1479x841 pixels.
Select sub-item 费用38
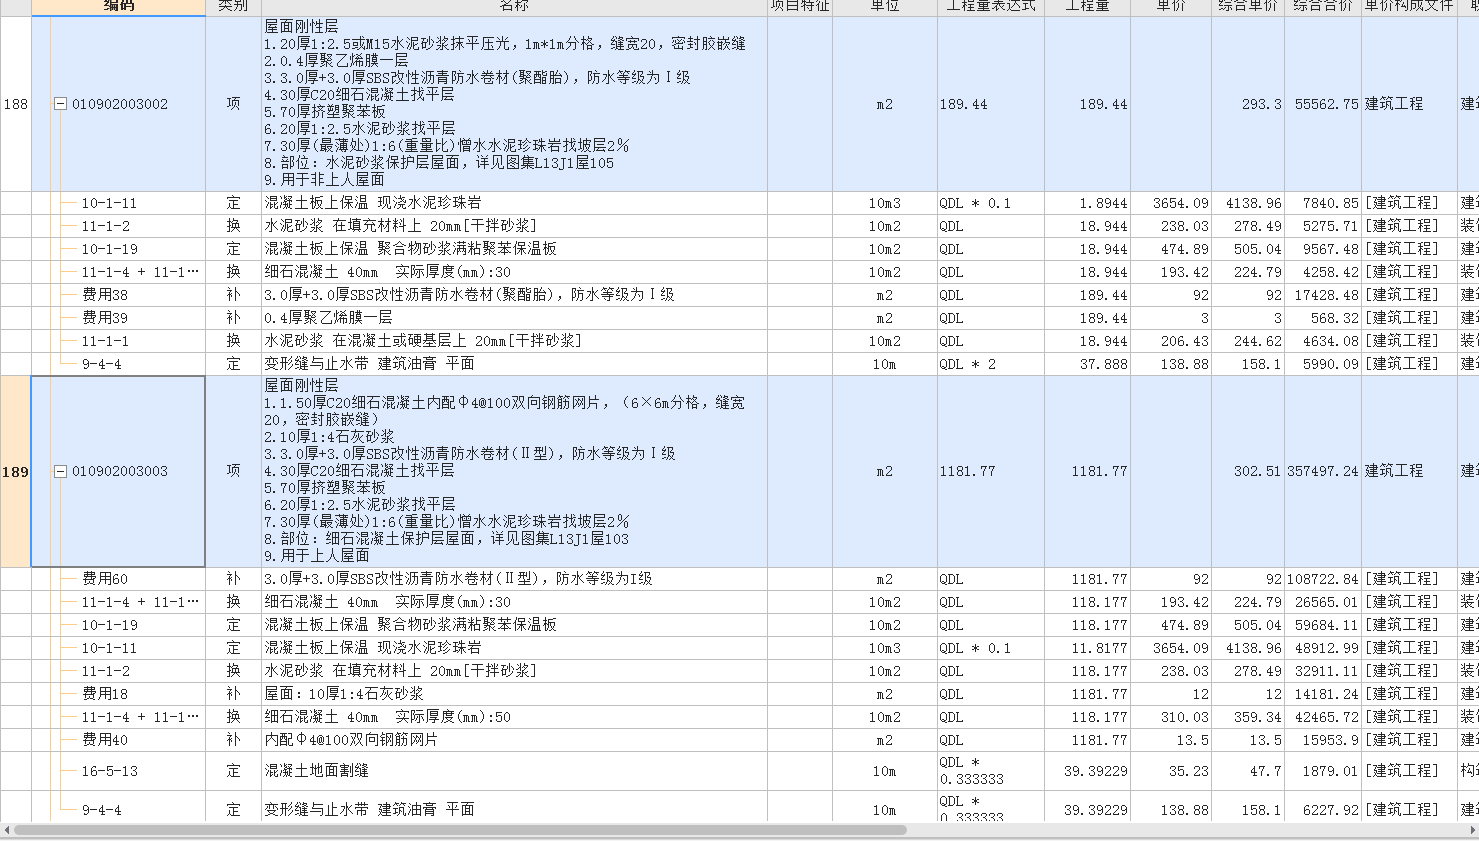(x=105, y=295)
